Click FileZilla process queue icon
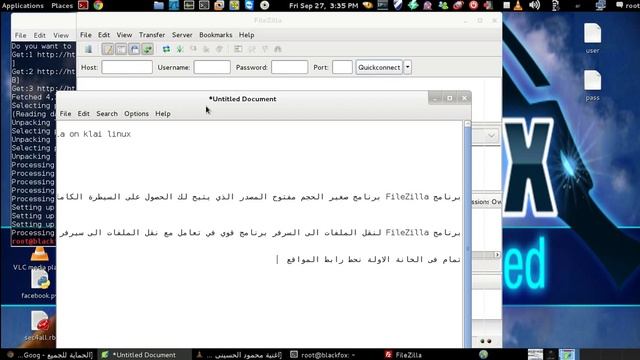640x360 pixels. (x=180, y=49)
